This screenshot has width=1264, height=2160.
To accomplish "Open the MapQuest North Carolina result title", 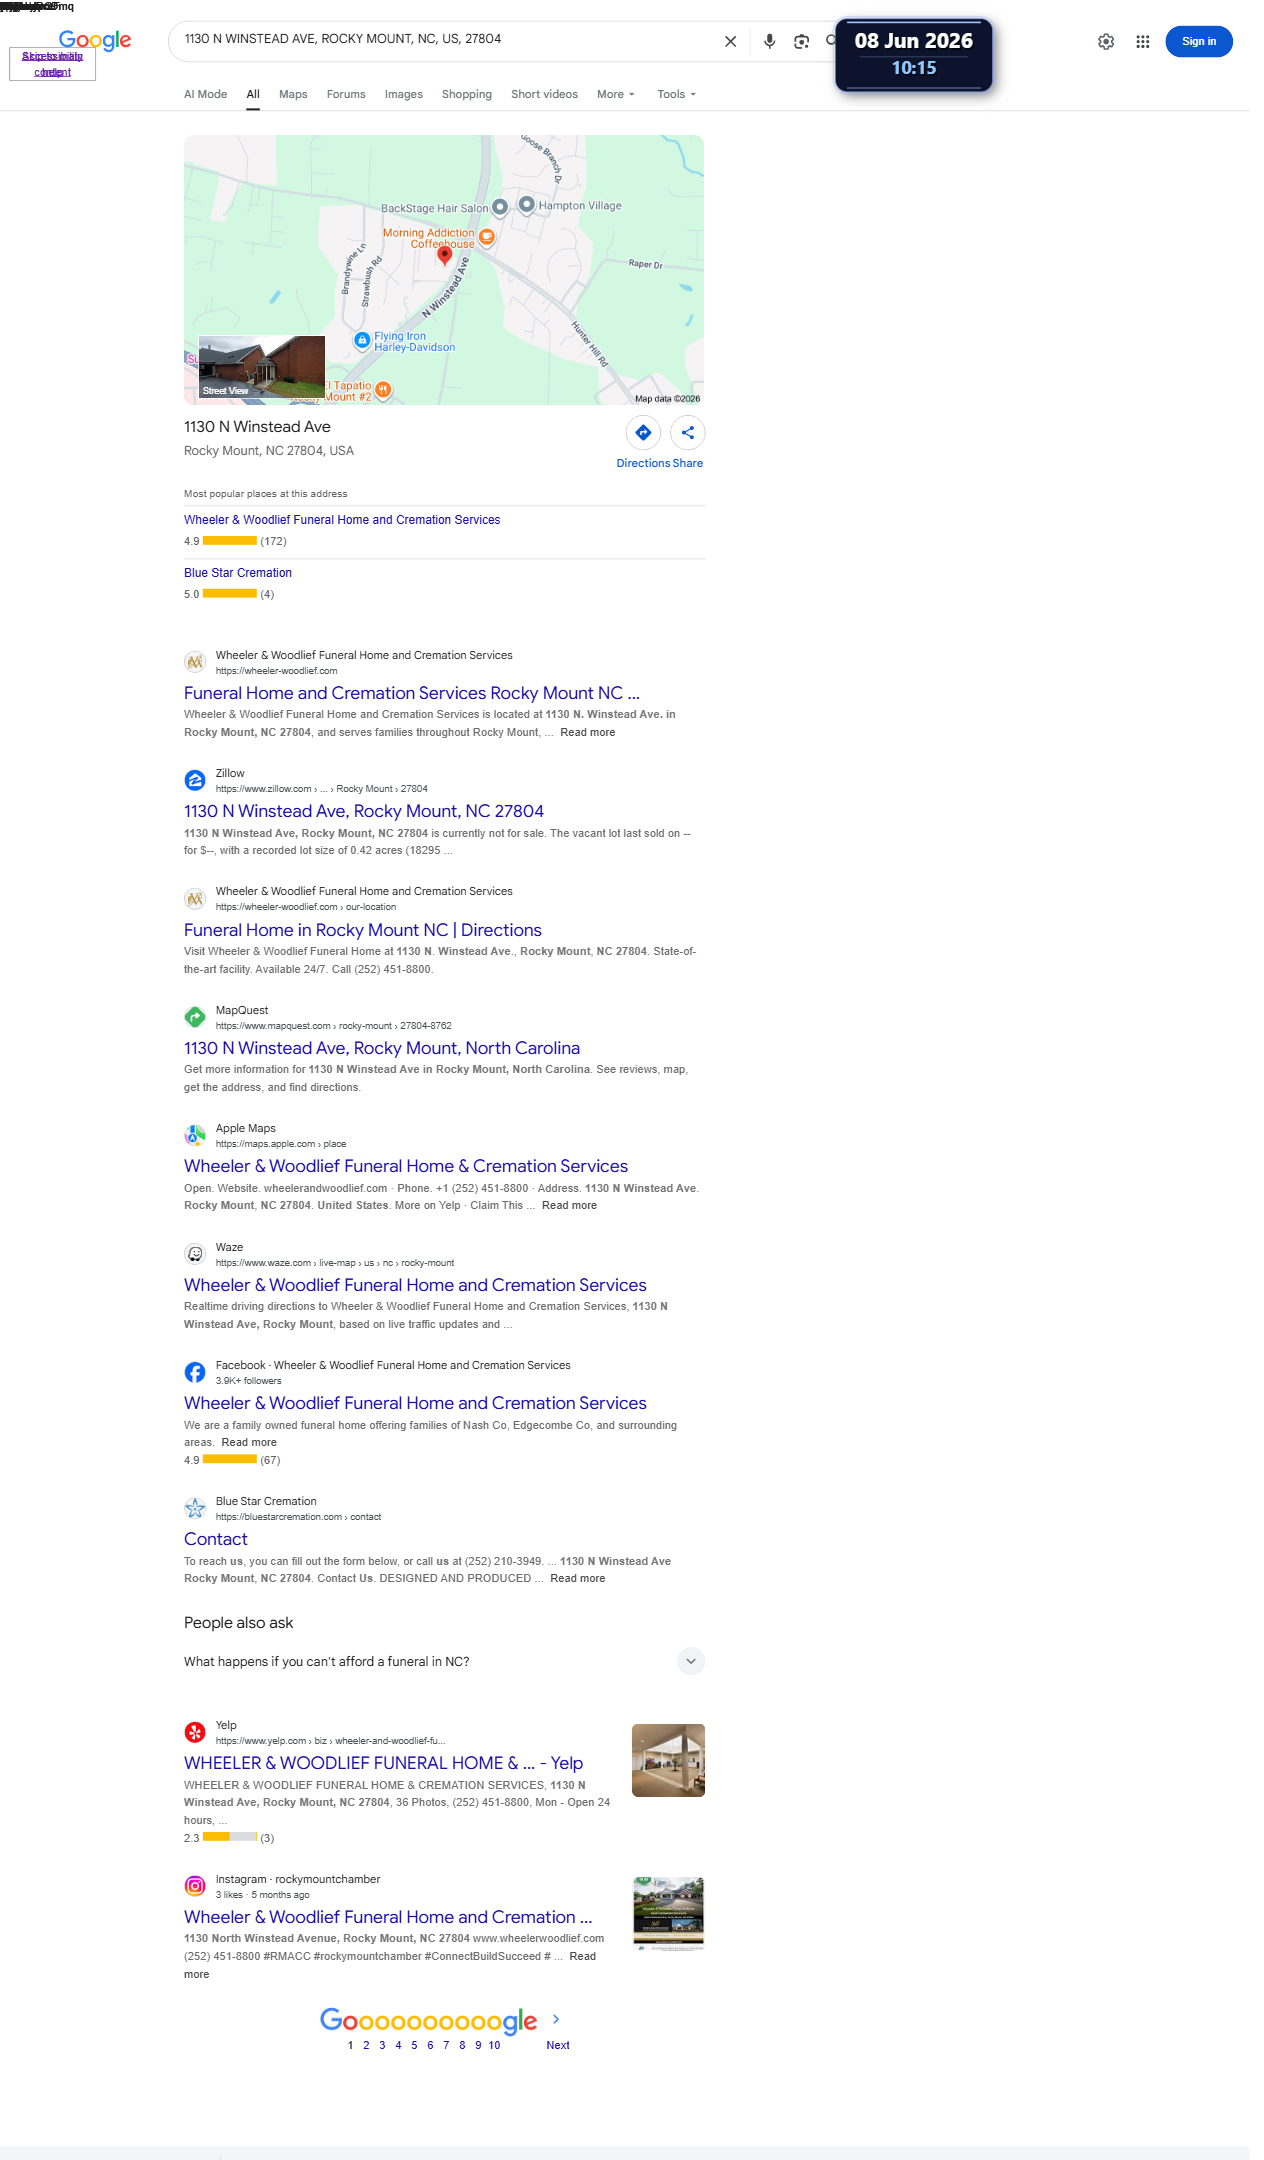I will [x=382, y=1048].
